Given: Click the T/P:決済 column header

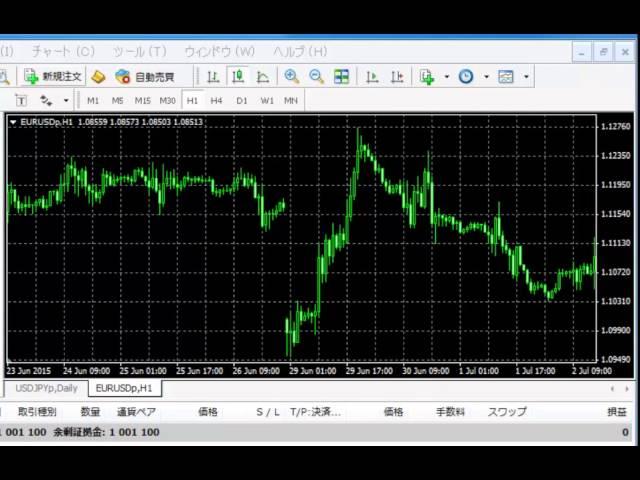Looking at the screenshot, I should pyautogui.click(x=315, y=412).
